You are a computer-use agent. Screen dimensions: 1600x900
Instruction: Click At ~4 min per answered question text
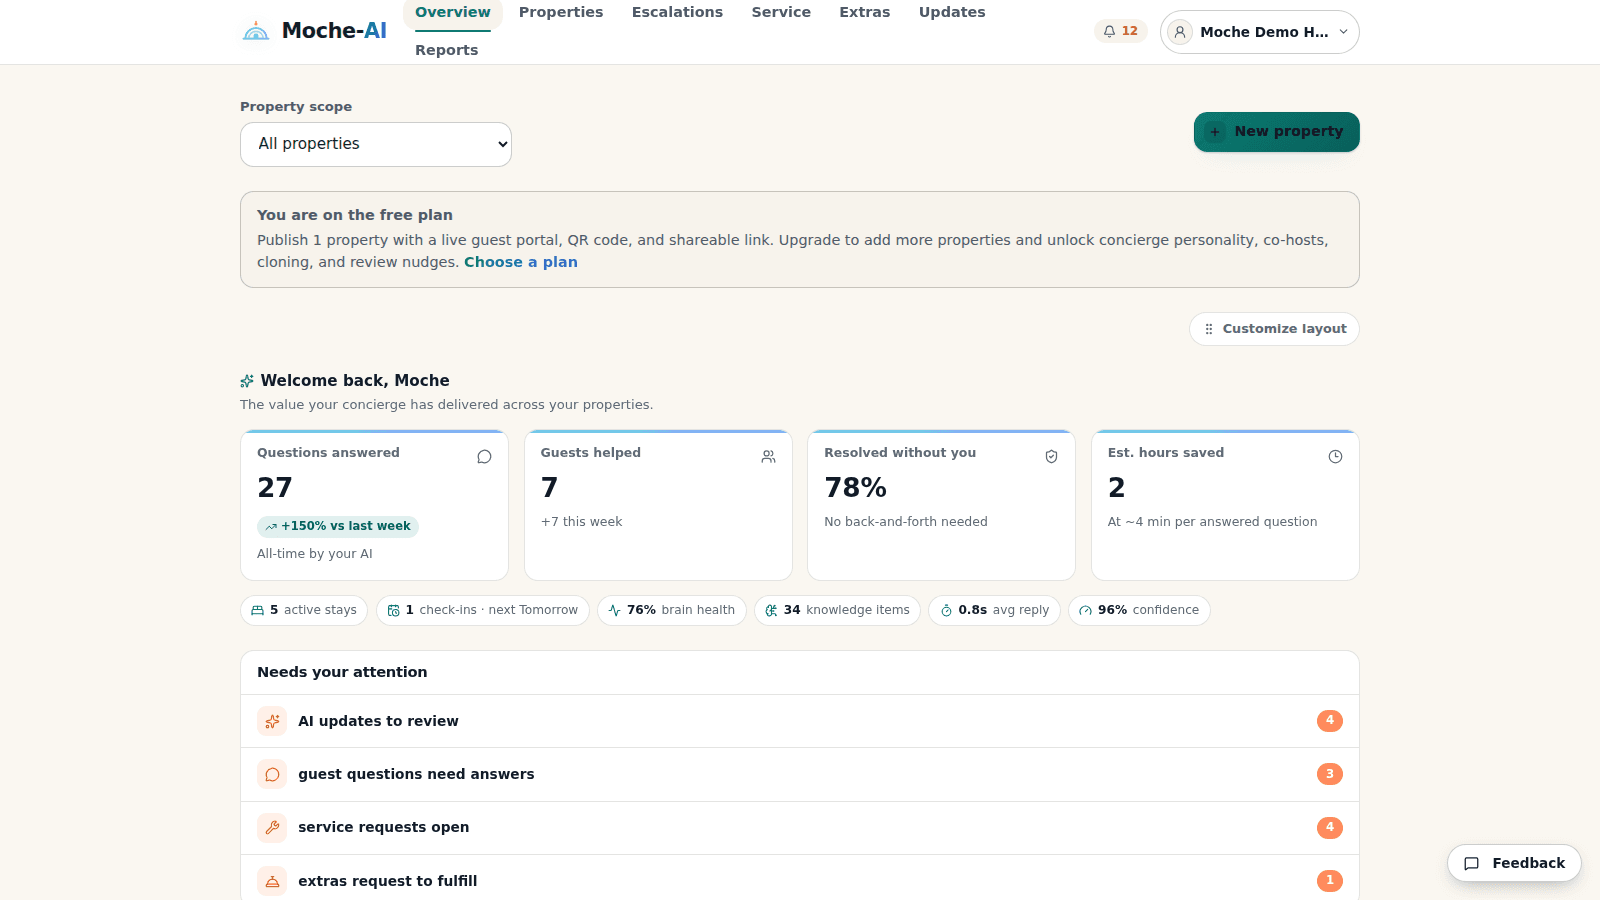(1212, 522)
